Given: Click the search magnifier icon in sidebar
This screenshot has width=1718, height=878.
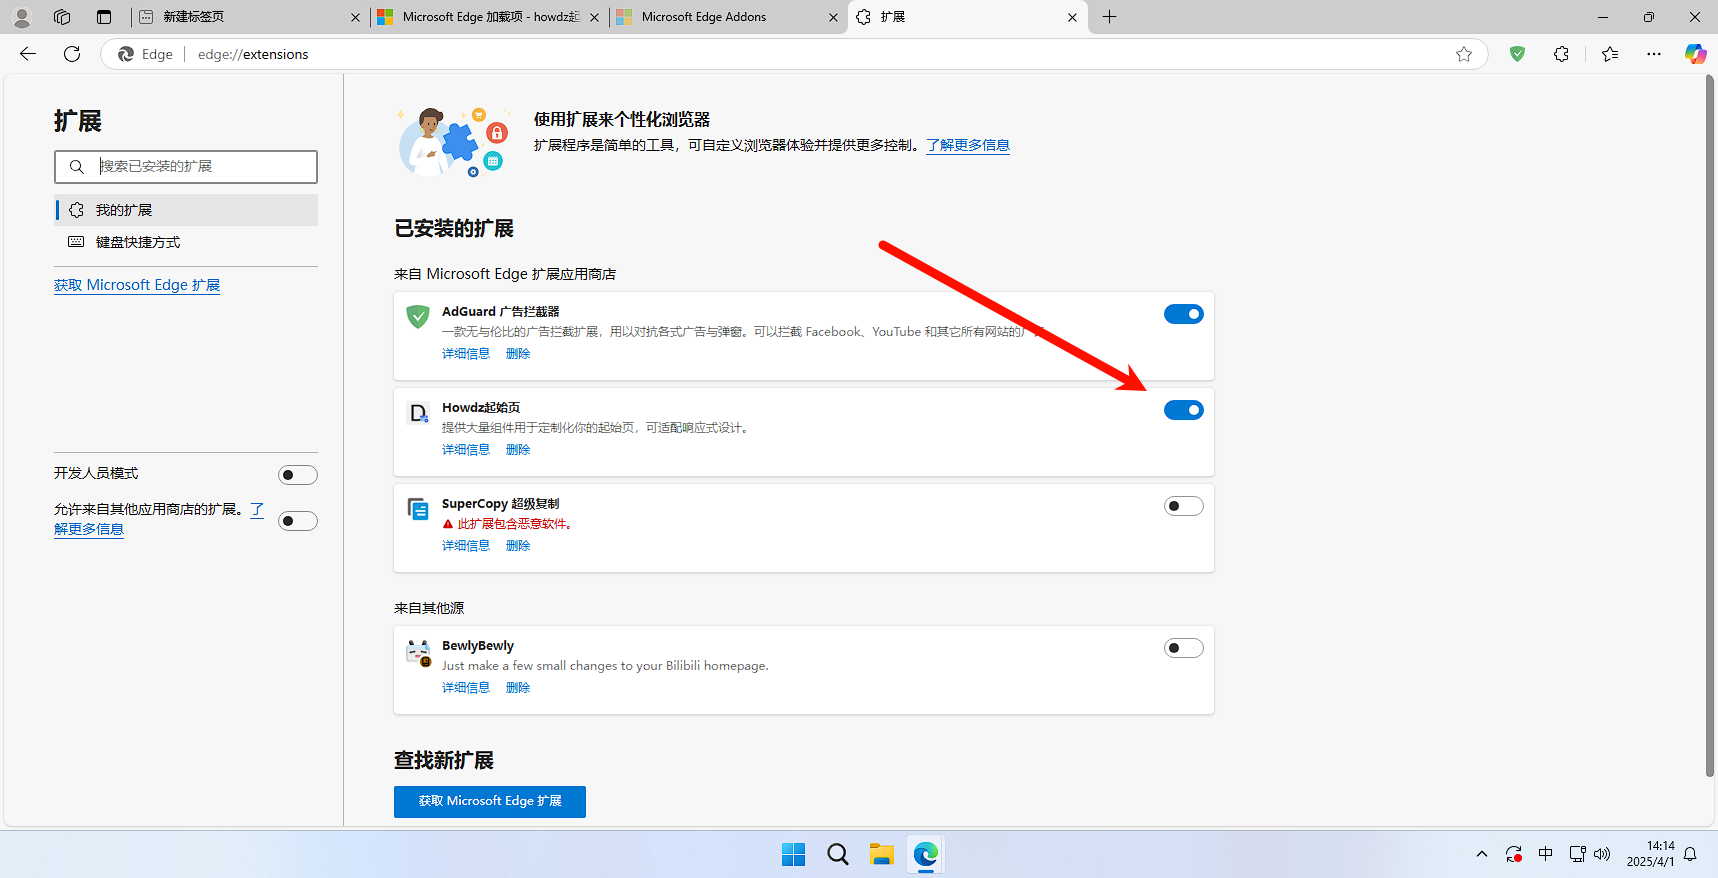Looking at the screenshot, I should point(77,167).
